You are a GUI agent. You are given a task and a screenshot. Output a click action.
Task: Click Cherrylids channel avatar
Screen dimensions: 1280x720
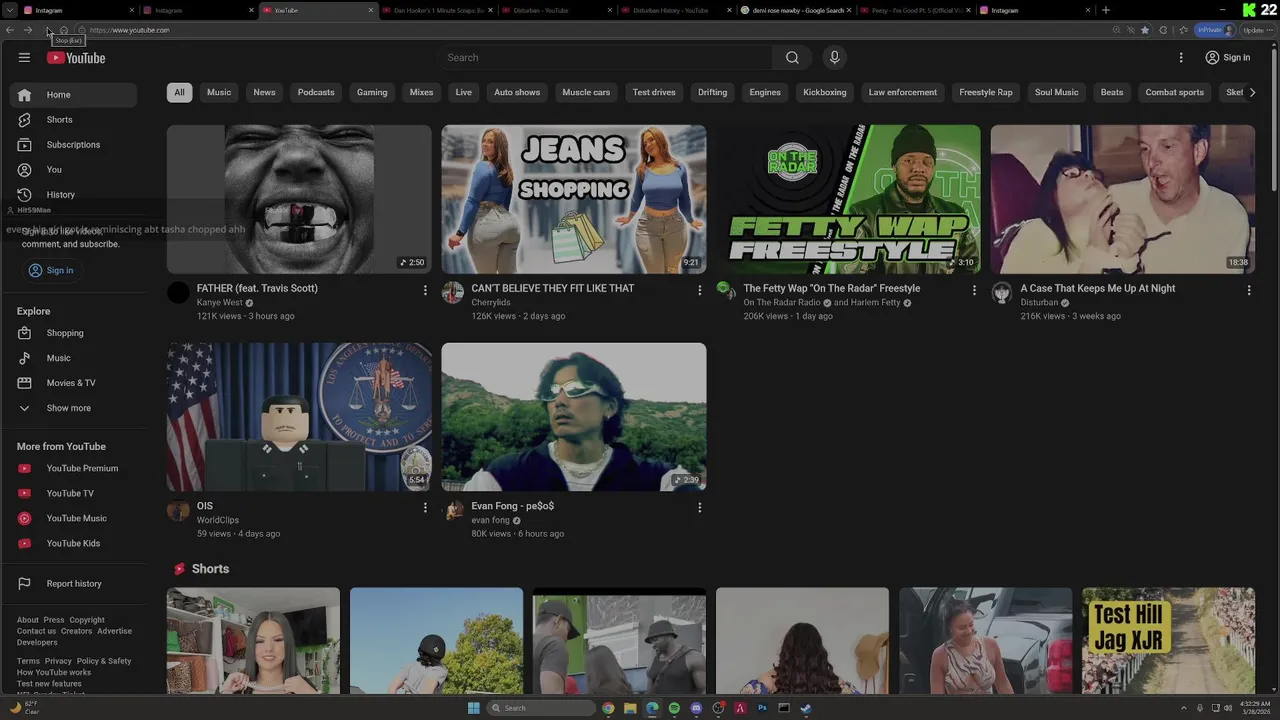(453, 292)
